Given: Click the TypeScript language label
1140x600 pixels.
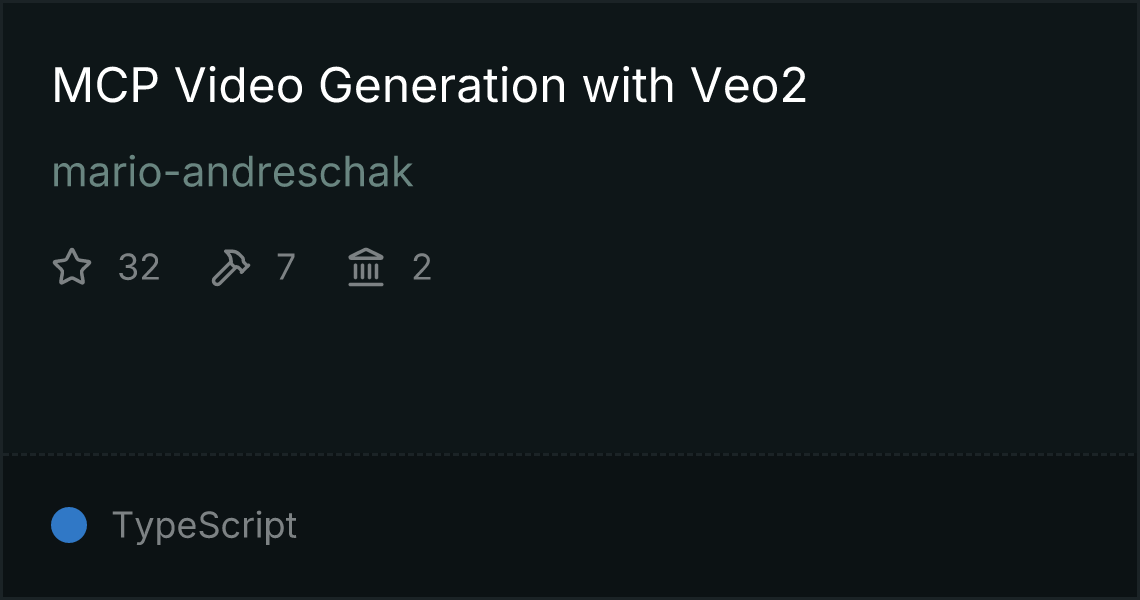Looking at the screenshot, I should tap(204, 525).
